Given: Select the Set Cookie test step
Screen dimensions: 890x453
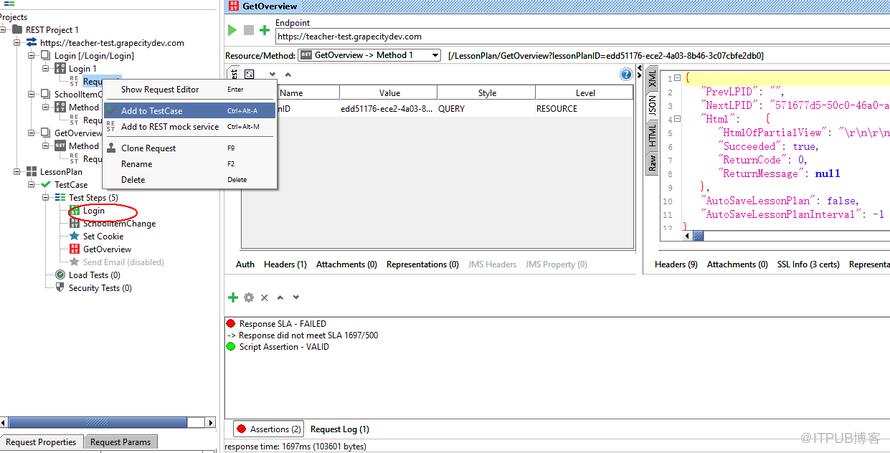Looking at the screenshot, I should pyautogui.click(x=103, y=236).
